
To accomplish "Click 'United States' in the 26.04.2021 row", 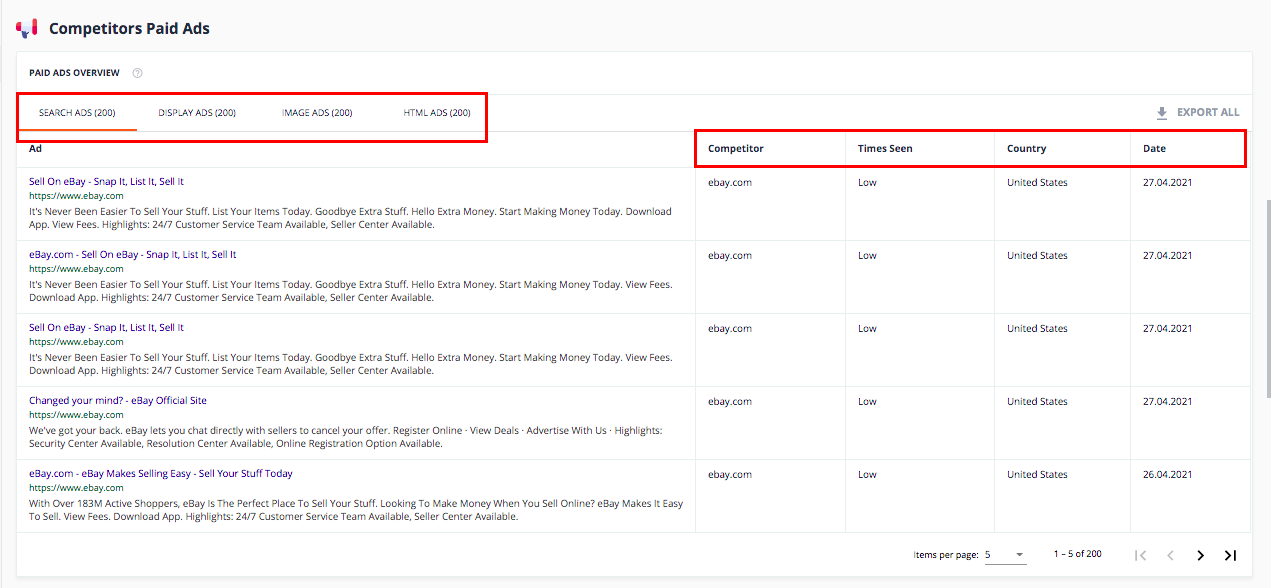I will pos(1037,474).
